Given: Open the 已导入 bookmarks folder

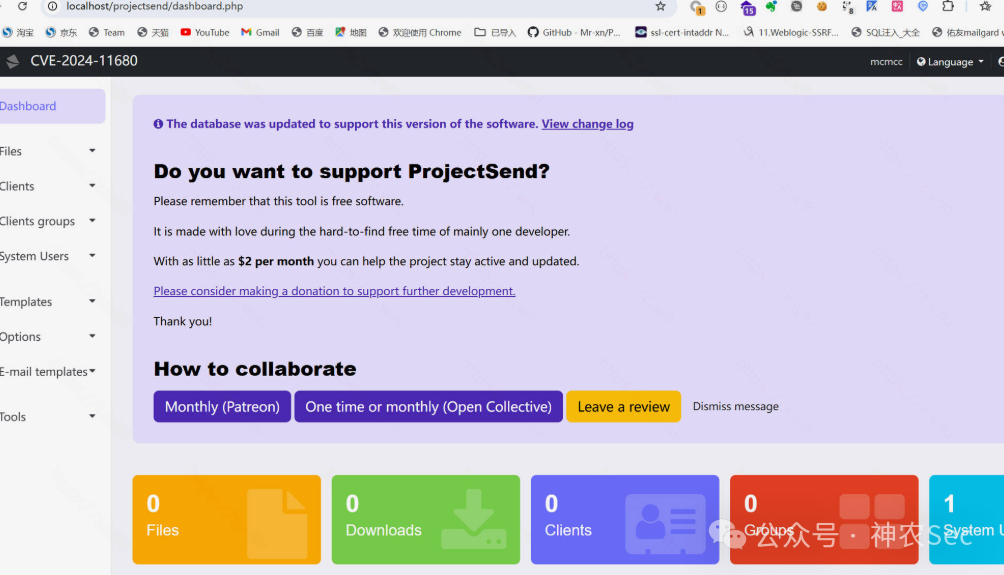Looking at the screenshot, I should click(495, 32).
